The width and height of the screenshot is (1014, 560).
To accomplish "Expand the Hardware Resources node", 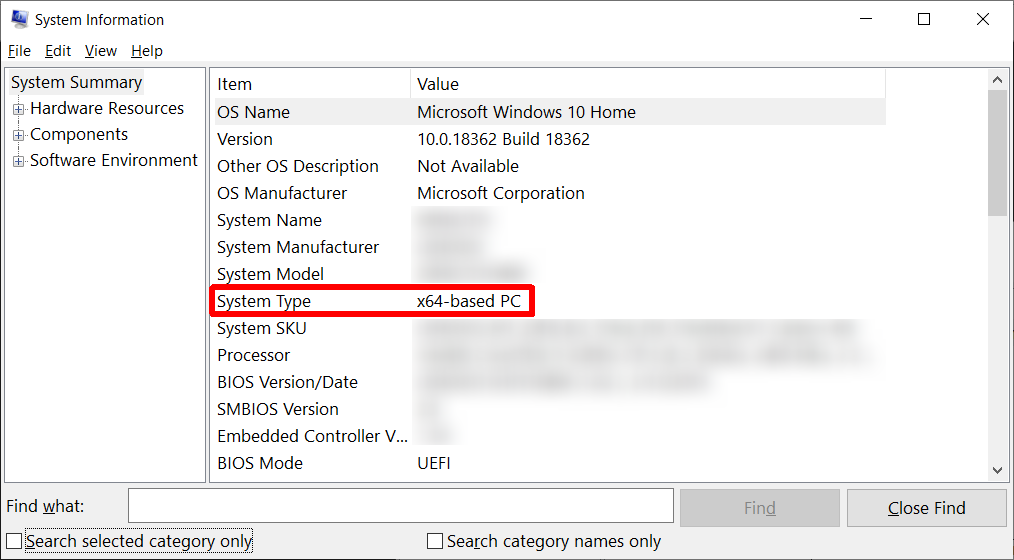I will [x=18, y=109].
